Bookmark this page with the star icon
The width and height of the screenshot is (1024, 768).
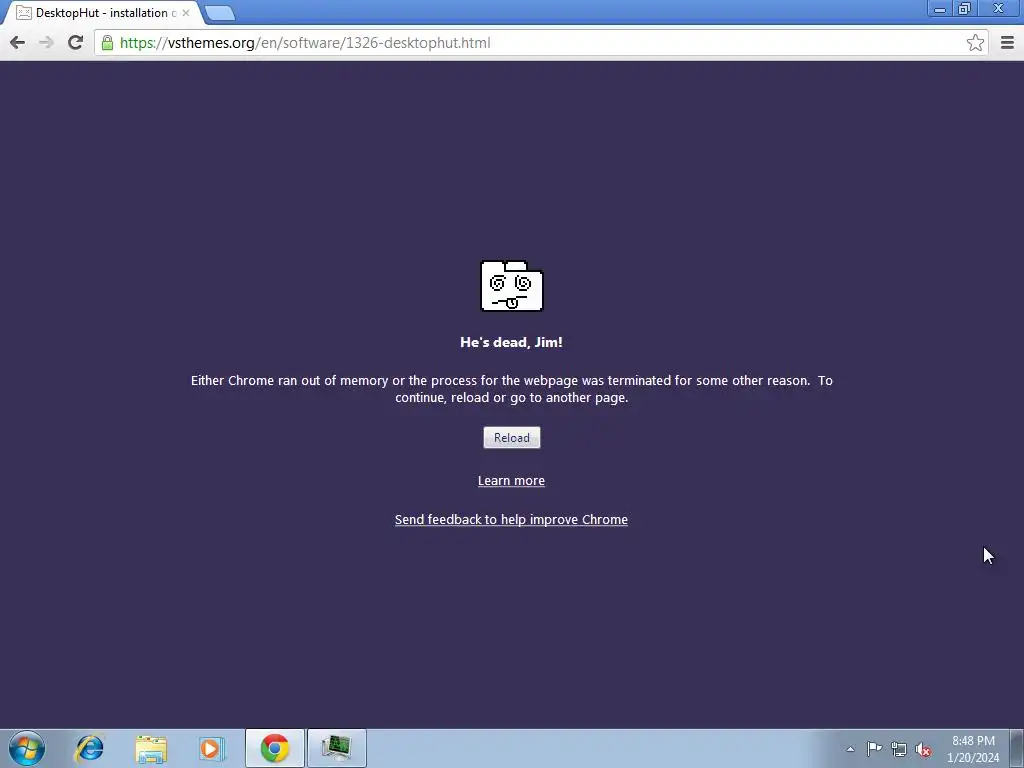pos(975,43)
